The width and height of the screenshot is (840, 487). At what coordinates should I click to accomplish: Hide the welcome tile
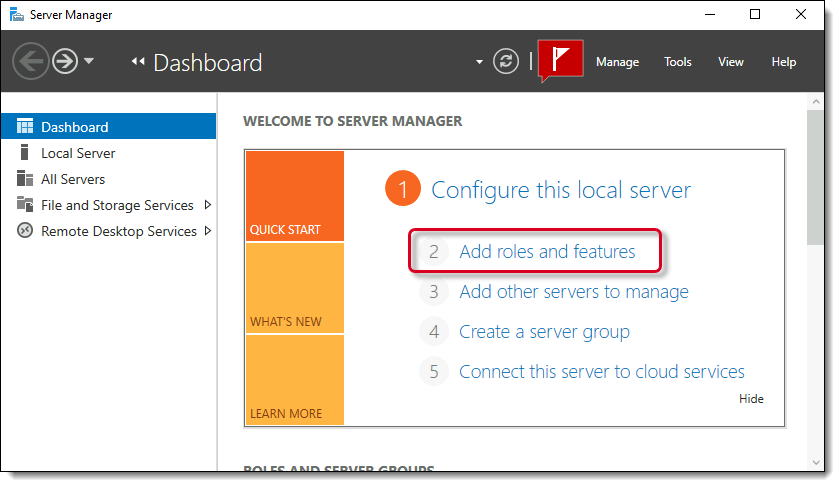[751, 399]
